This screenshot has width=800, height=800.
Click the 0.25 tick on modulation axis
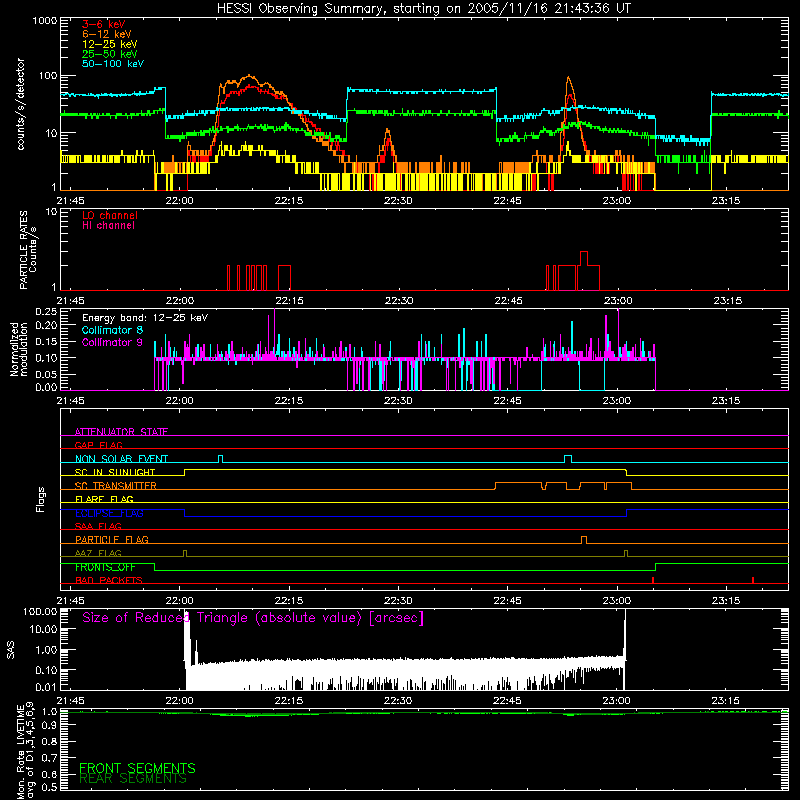(x=46, y=312)
